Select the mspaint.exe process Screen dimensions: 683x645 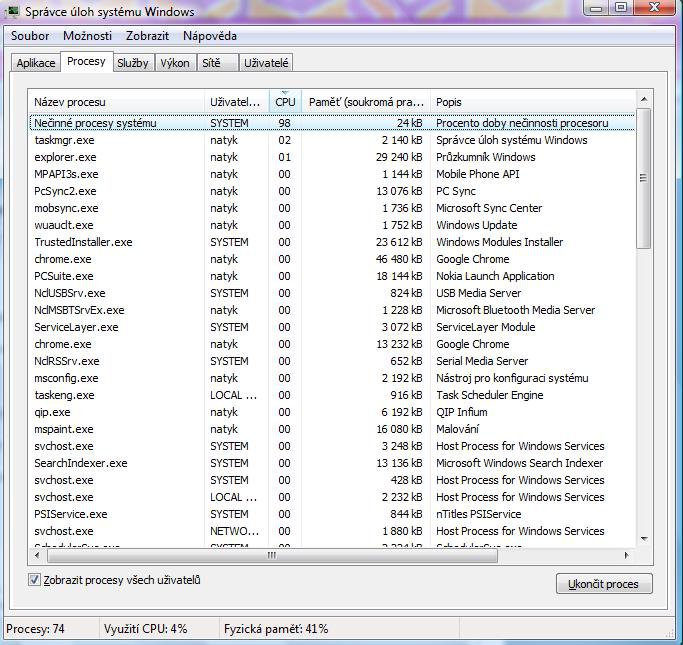coord(332,429)
